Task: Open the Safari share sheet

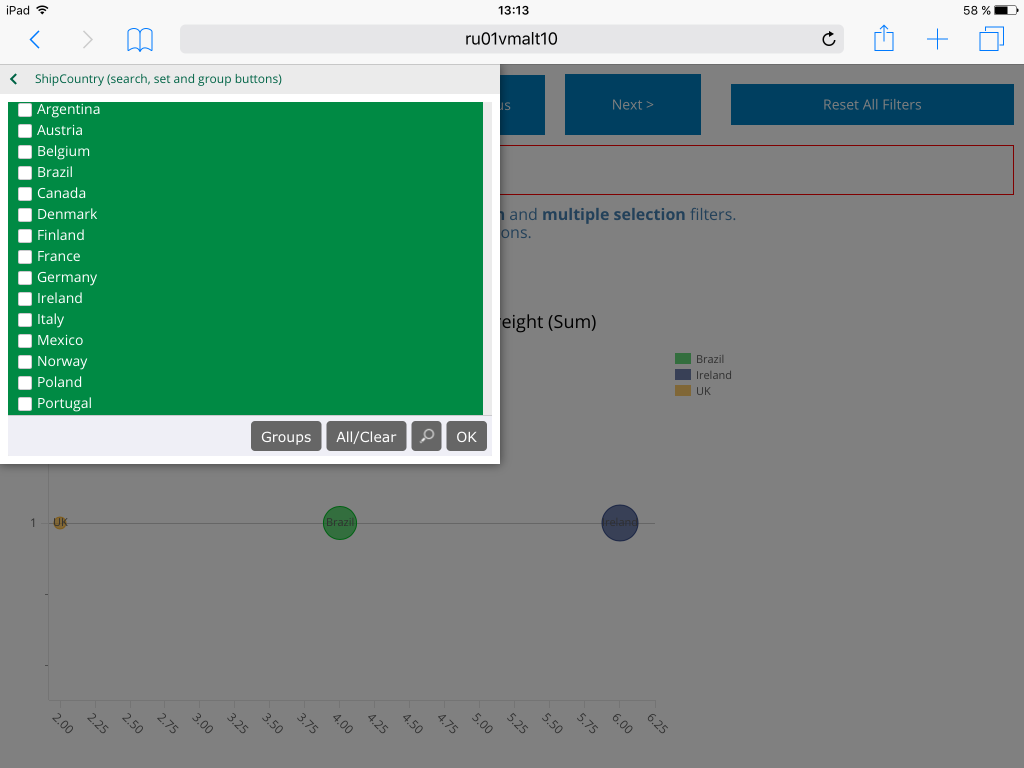Action: pyautogui.click(x=883, y=39)
